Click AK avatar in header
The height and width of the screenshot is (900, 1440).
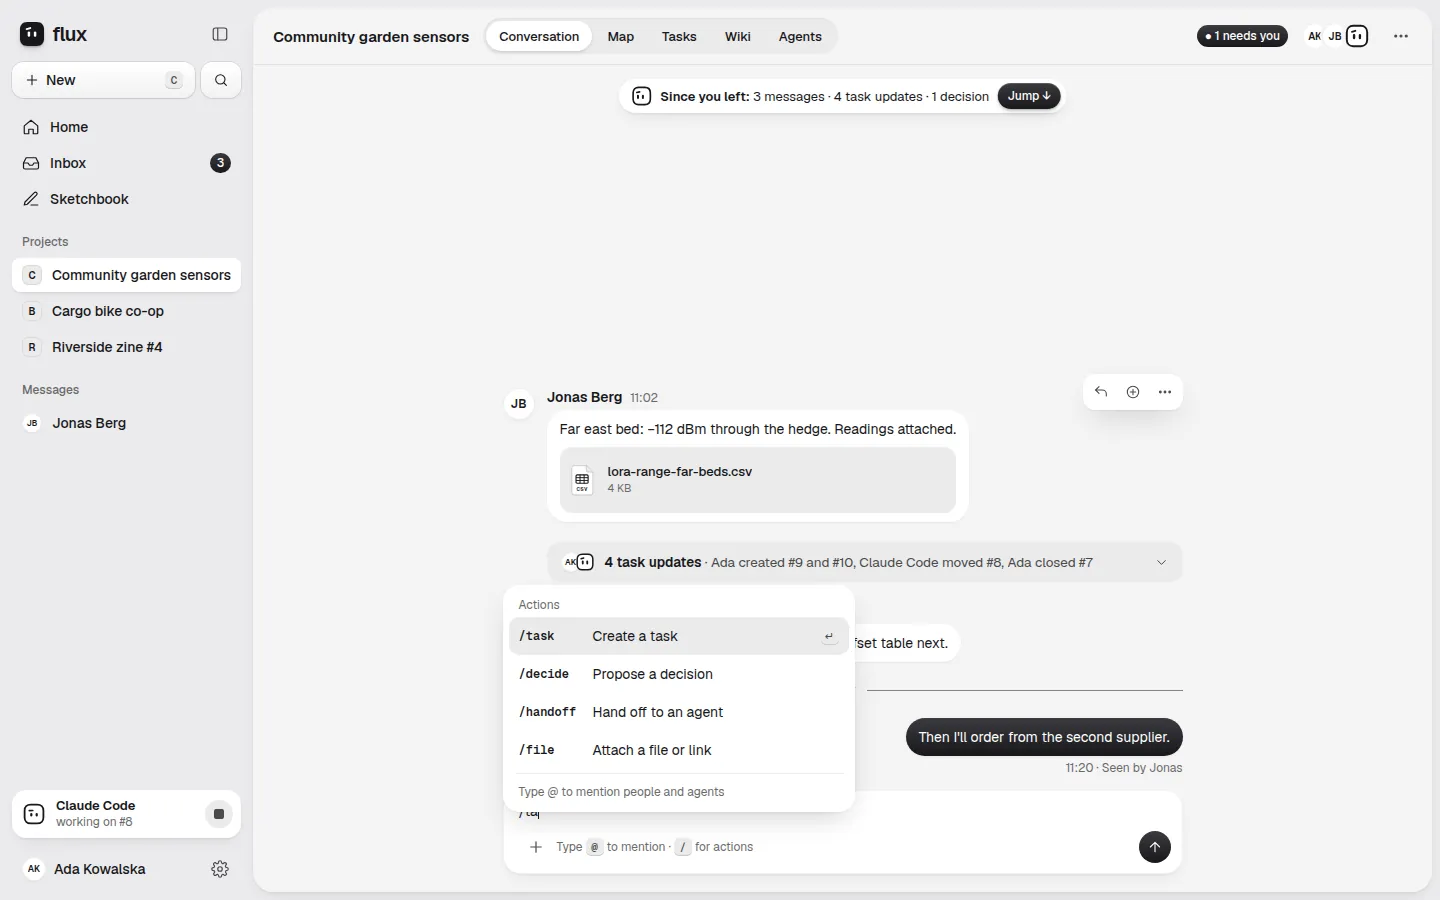click(x=1314, y=36)
